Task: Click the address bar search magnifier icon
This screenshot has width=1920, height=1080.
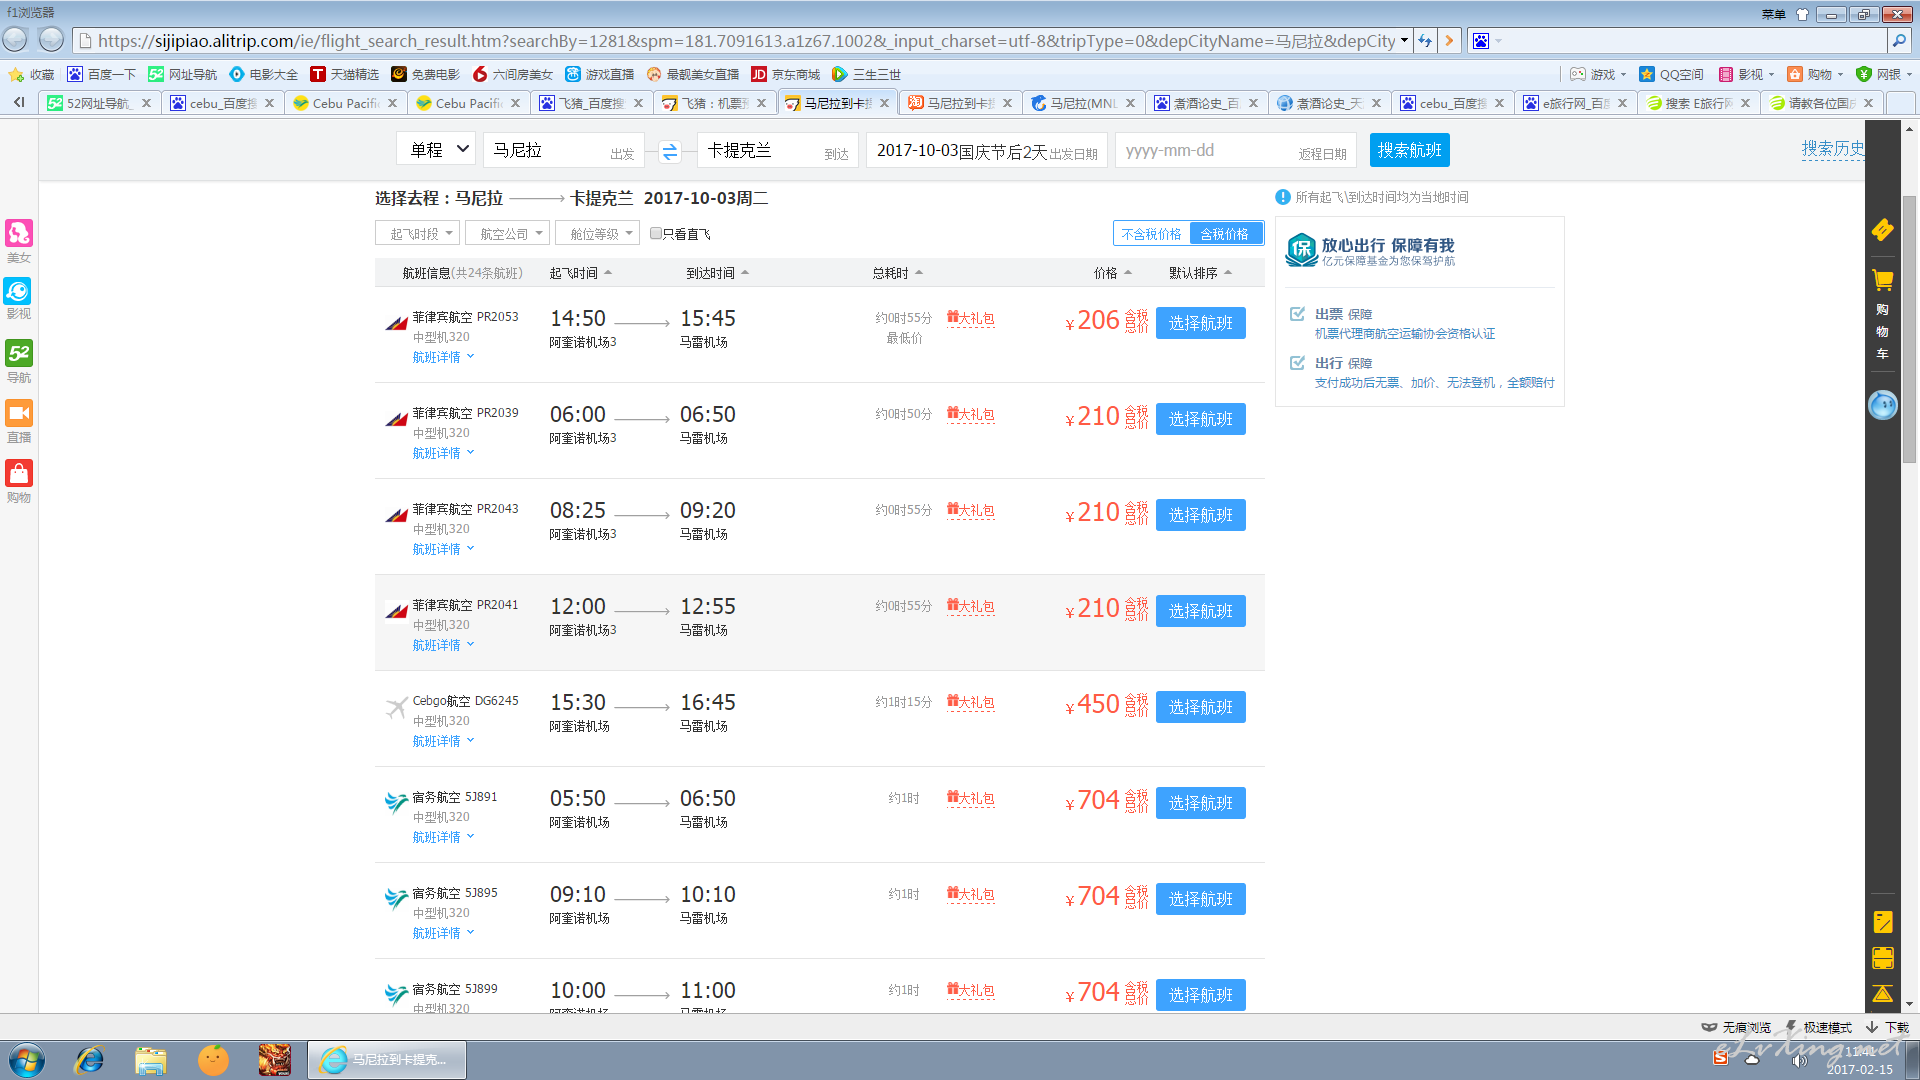Action: pyautogui.click(x=1898, y=40)
